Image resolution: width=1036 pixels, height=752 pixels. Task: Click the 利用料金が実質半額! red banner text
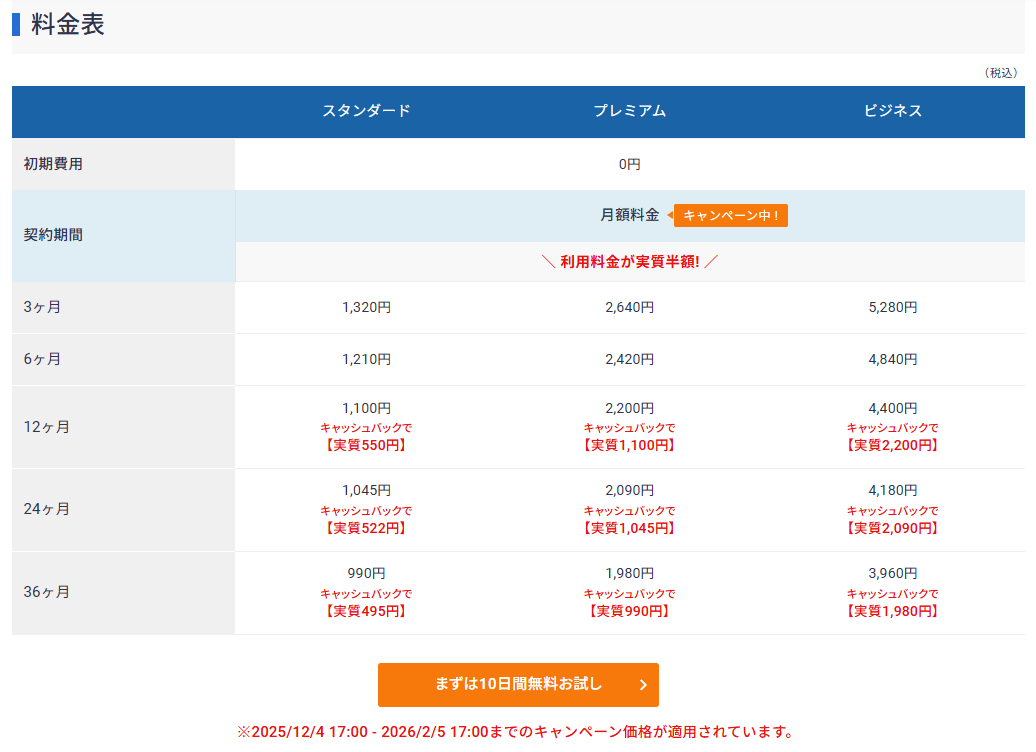(x=629, y=262)
